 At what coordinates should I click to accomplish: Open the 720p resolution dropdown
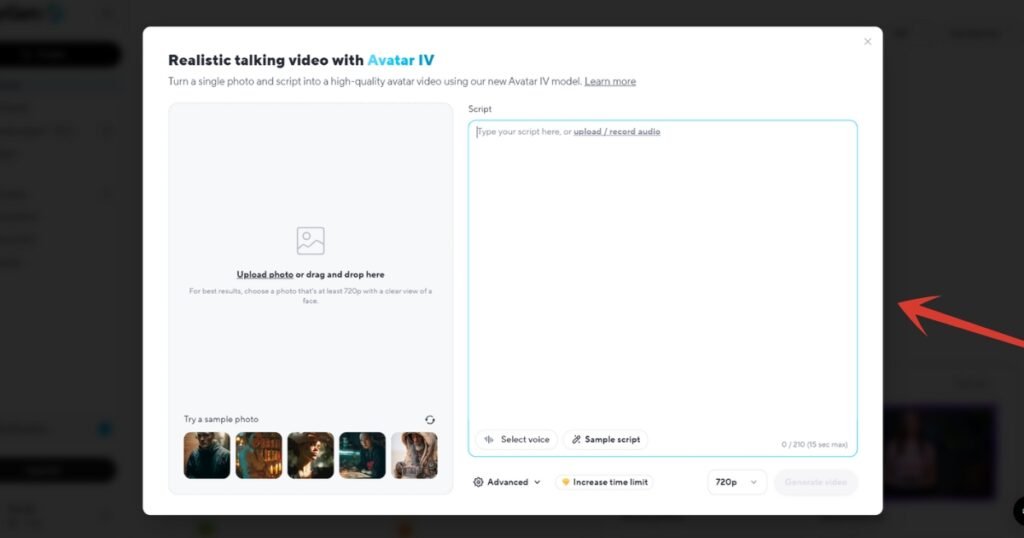point(737,482)
